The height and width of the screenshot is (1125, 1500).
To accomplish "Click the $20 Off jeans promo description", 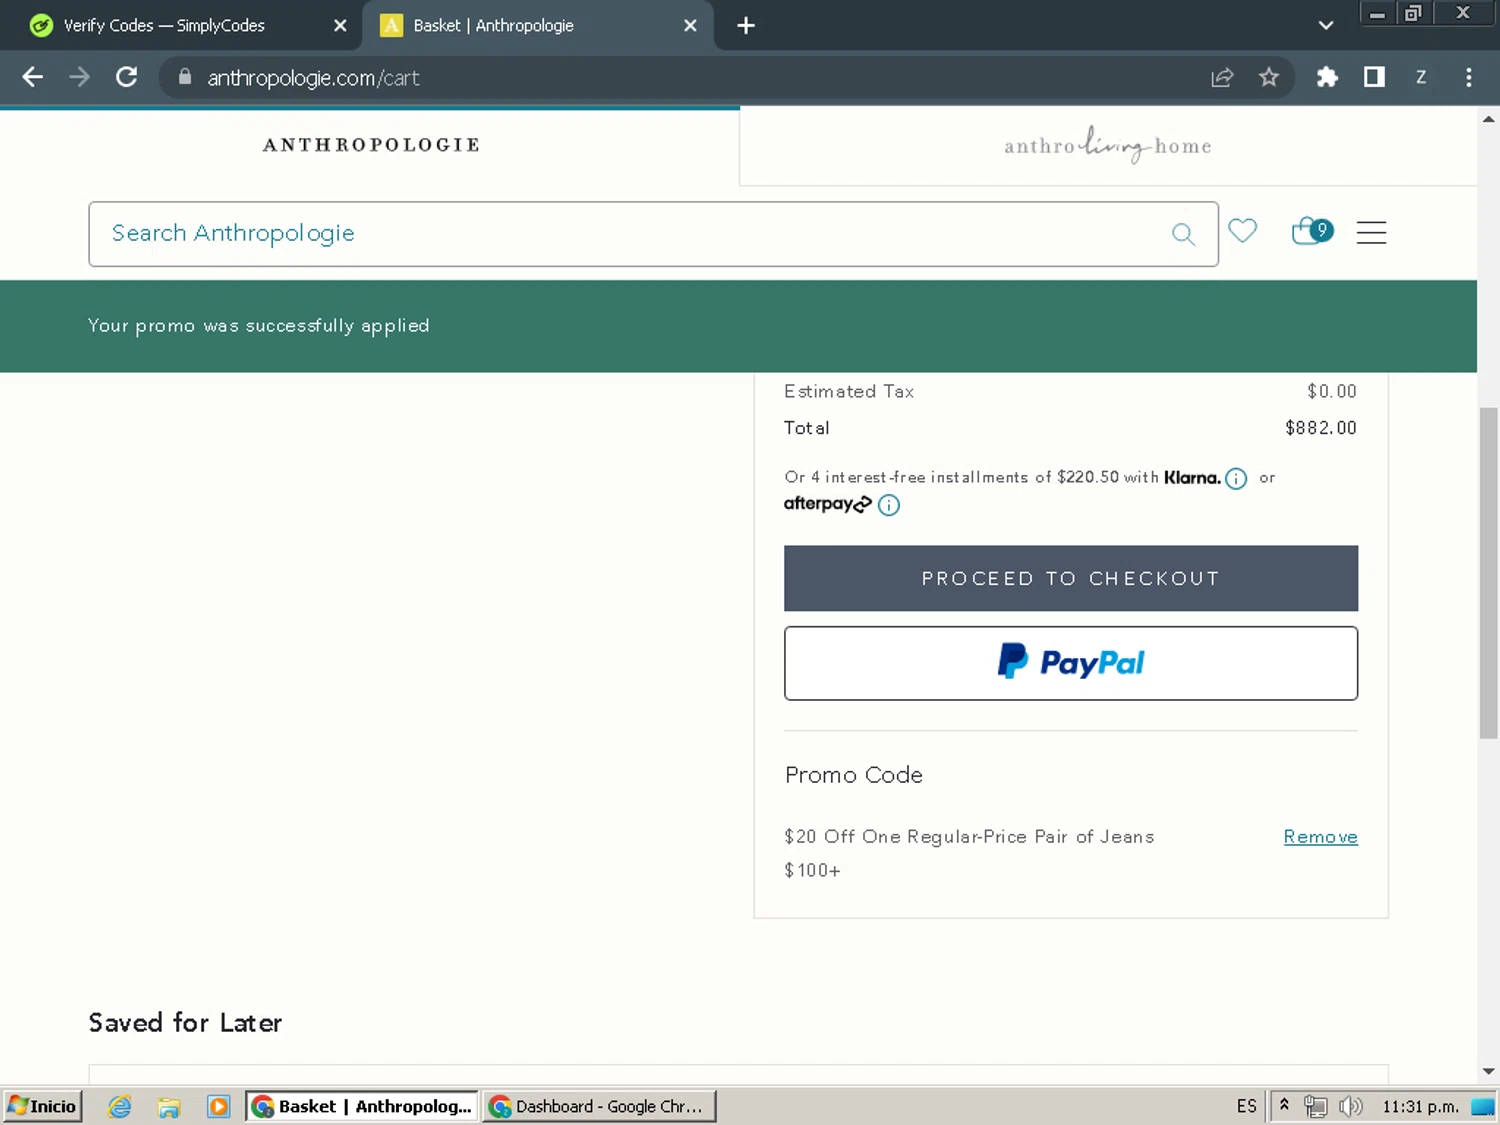I will point(969,853).
